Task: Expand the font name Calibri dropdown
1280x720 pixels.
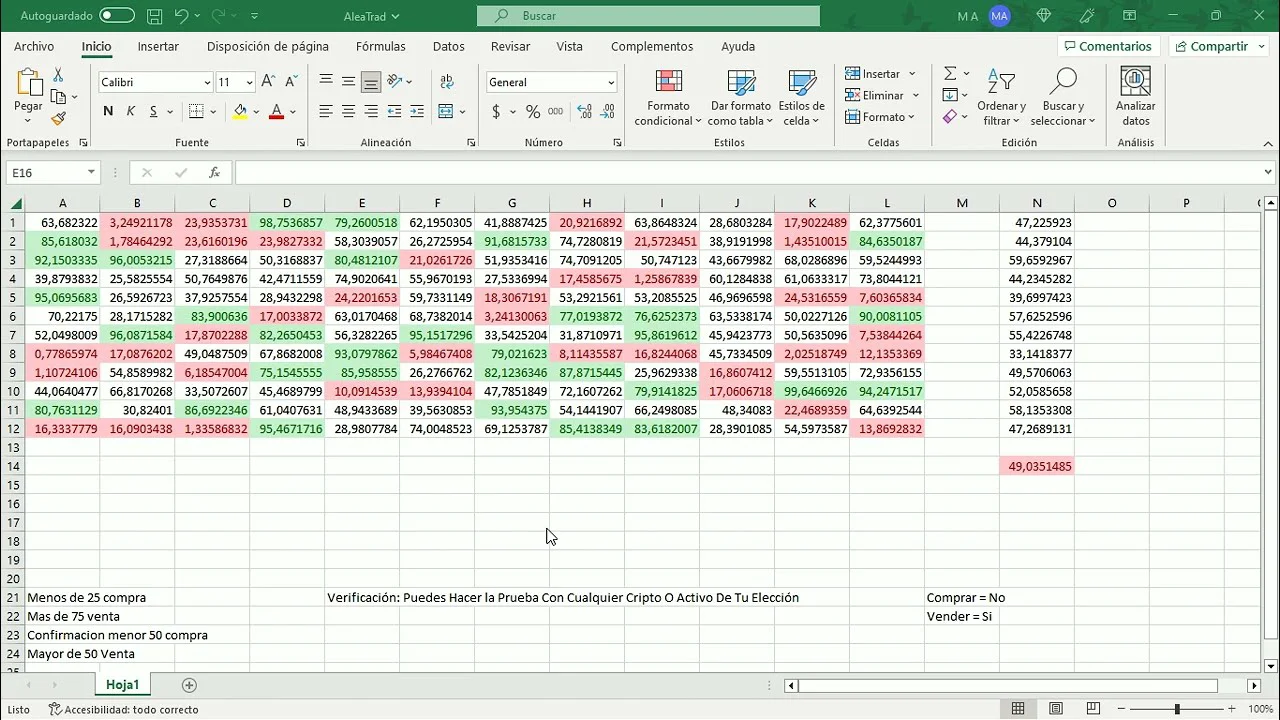Action: [x=207, y=83]
